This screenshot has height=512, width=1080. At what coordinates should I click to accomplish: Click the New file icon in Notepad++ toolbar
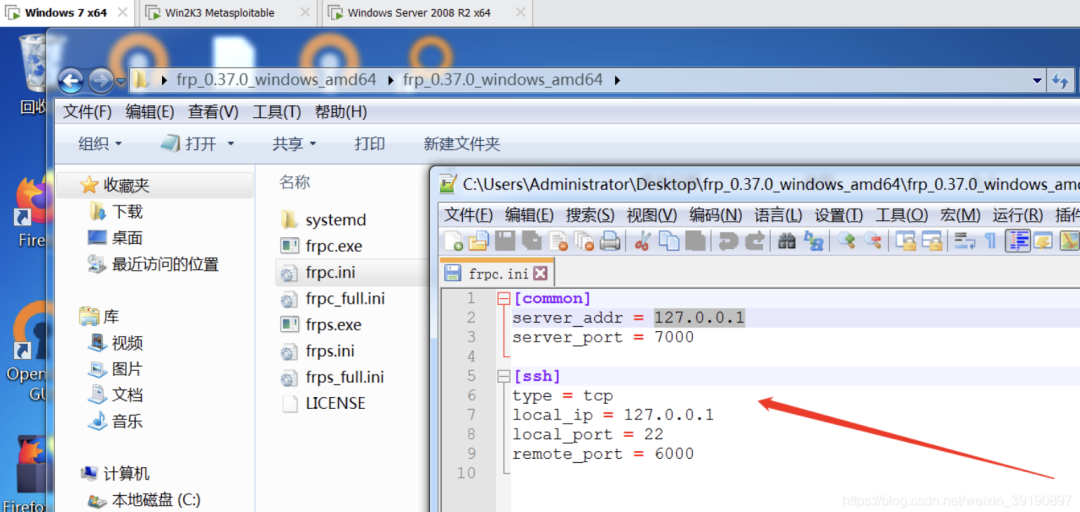(453, 240)
